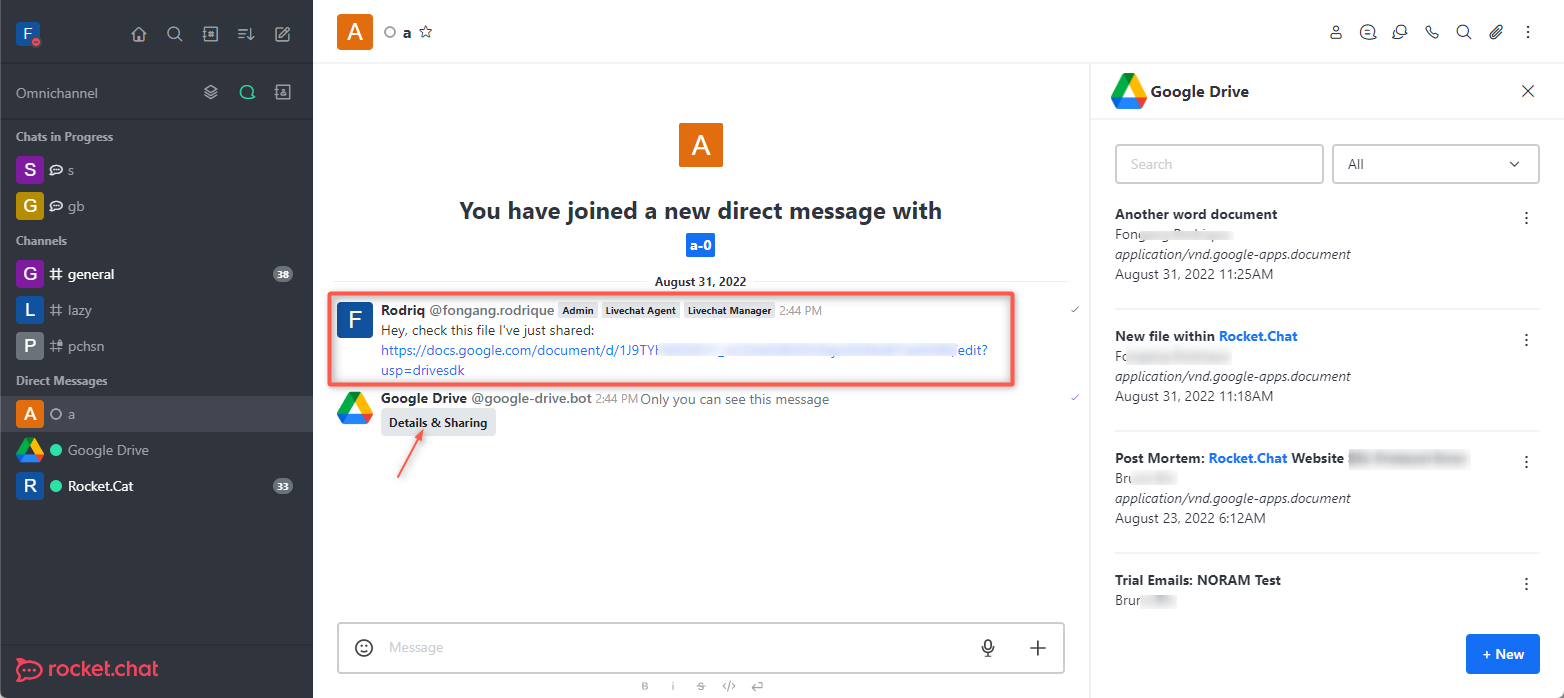Click the Google Drive bot message avatar
The width and height of the screenshot is (1564, 698).
click(x=355, y=408)
